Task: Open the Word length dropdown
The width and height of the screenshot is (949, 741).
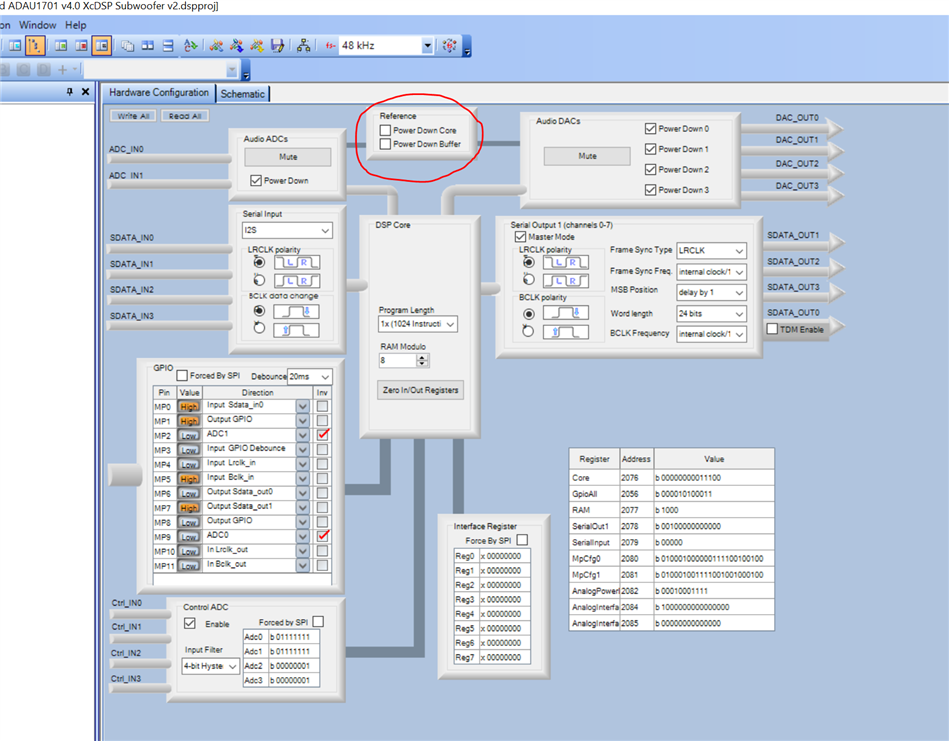Action: tap(739, 314)
